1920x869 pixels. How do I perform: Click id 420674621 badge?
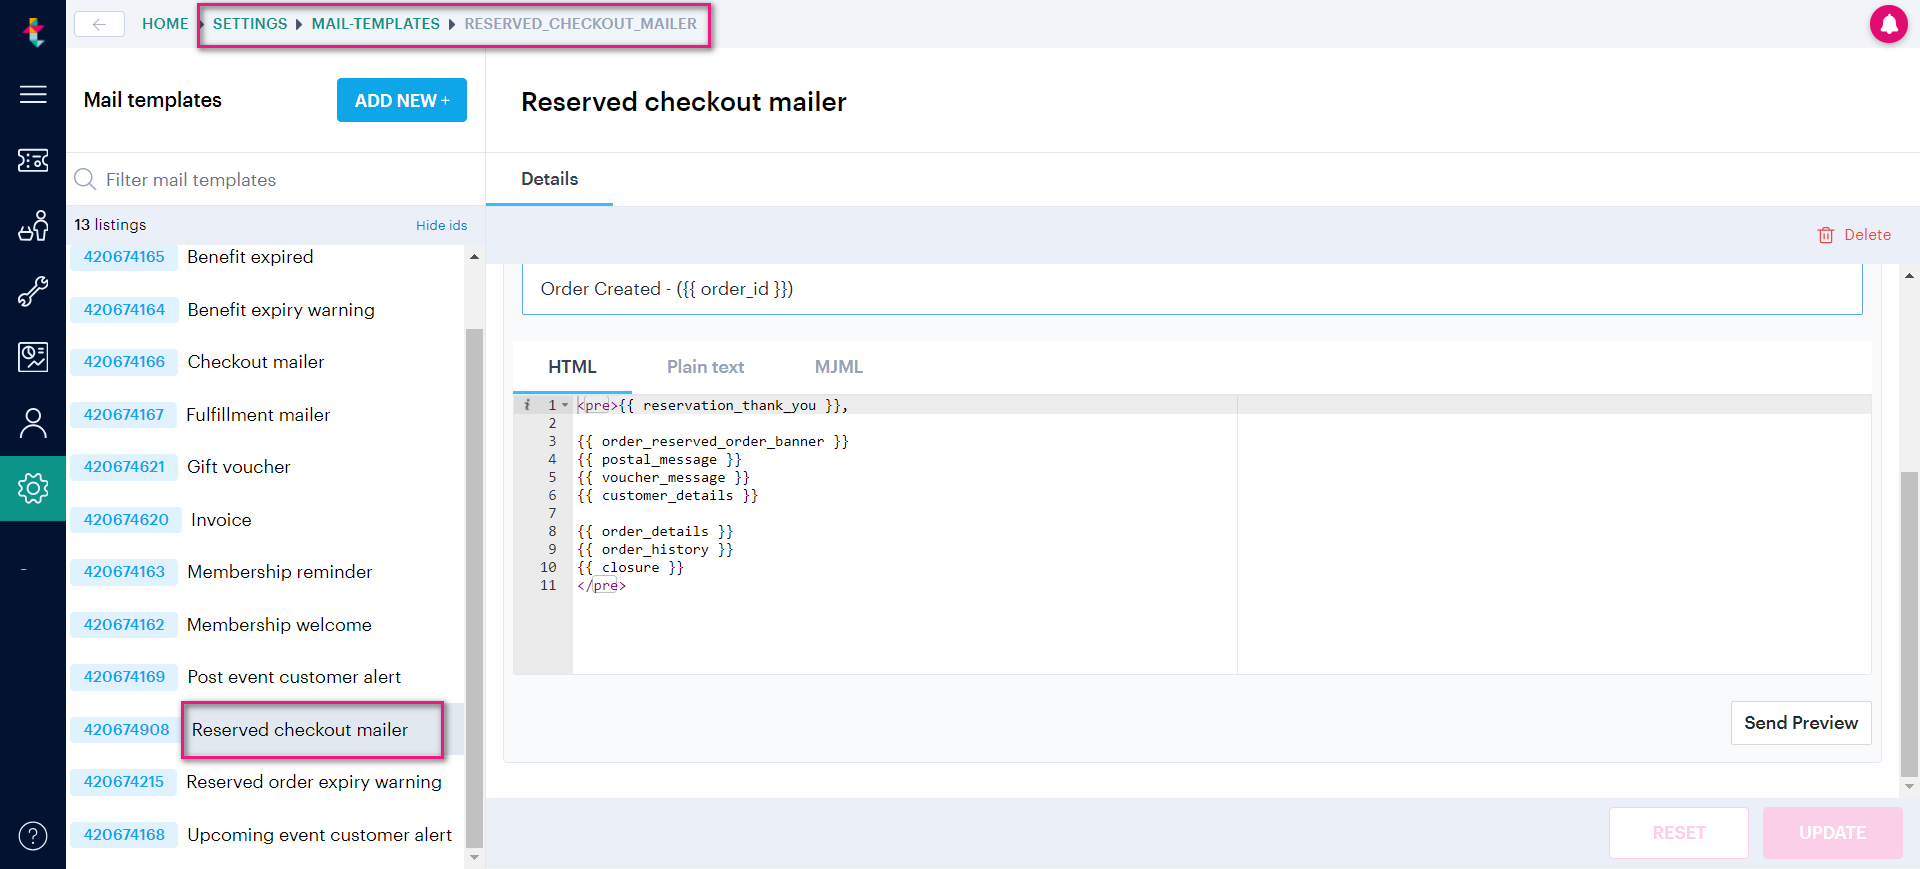tap(124, 467)
